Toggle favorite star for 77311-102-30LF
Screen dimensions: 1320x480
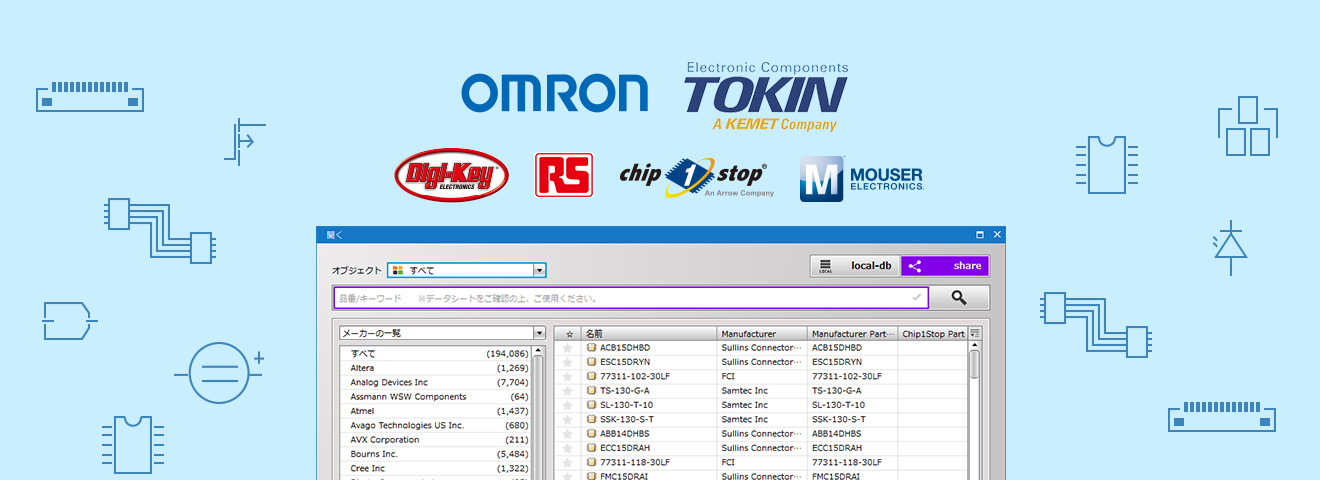coord(568,376)
